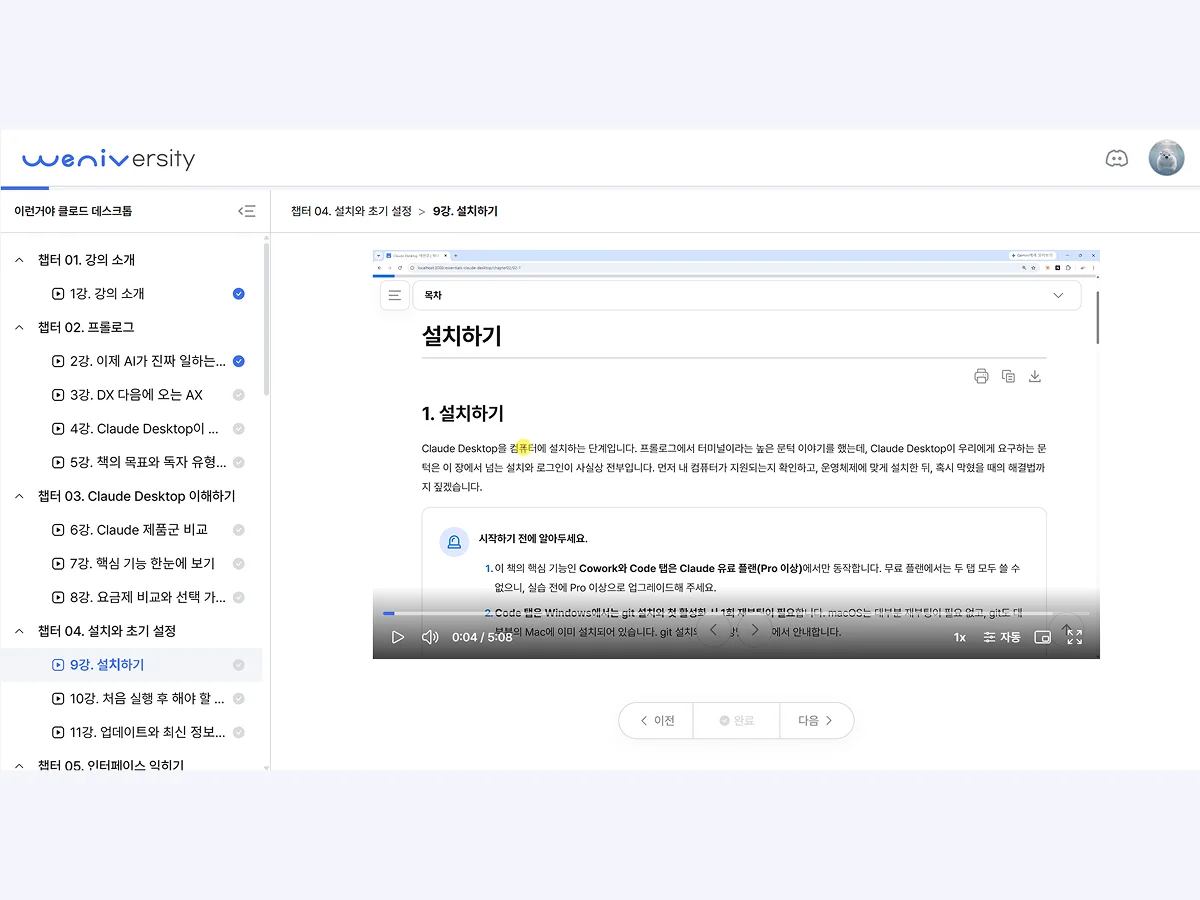The width and height of the screenshot is (1200, 900).
Task: Open lesson 10강. 처음 실행 후 해야 할
Action: (131, 698)
